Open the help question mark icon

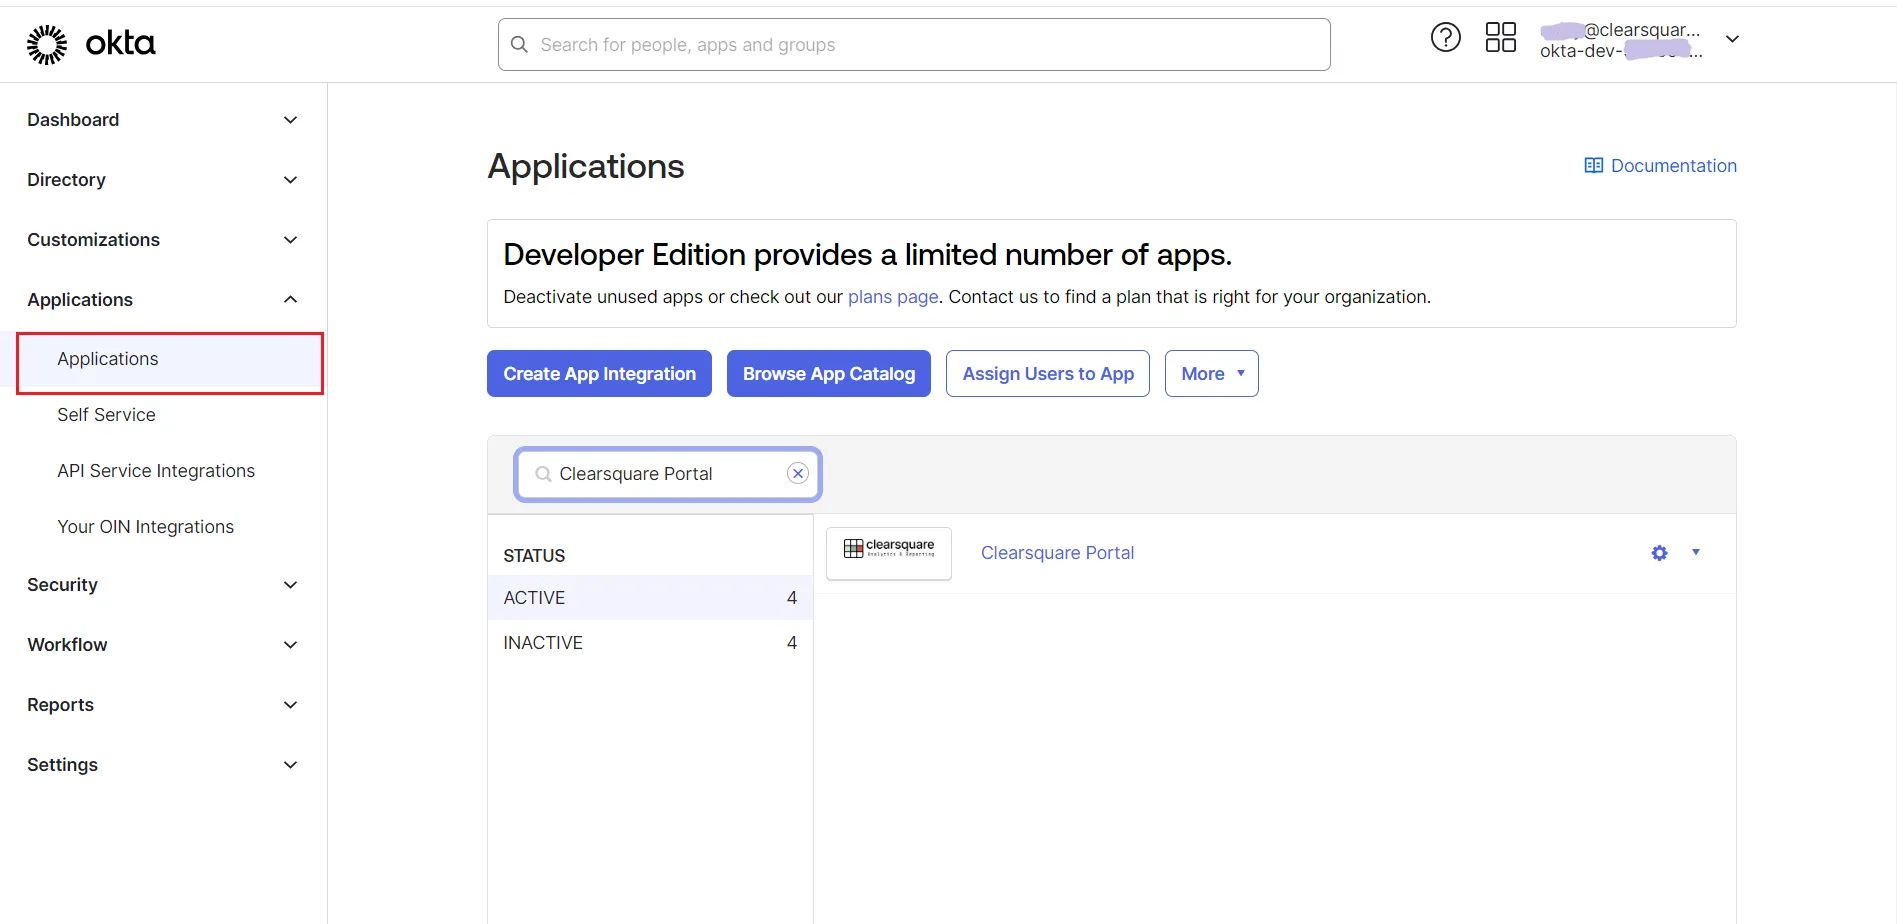[x=1445, y=38]
